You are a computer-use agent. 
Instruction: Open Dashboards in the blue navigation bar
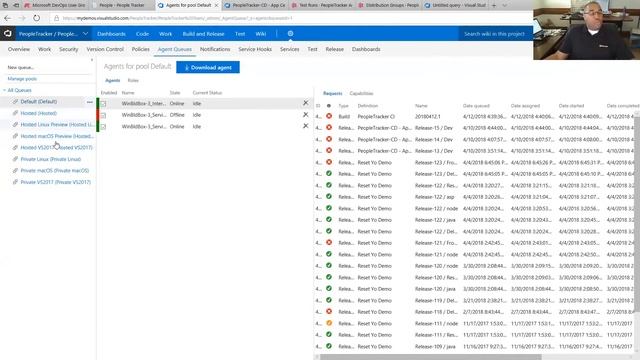[x=111, y=34]
